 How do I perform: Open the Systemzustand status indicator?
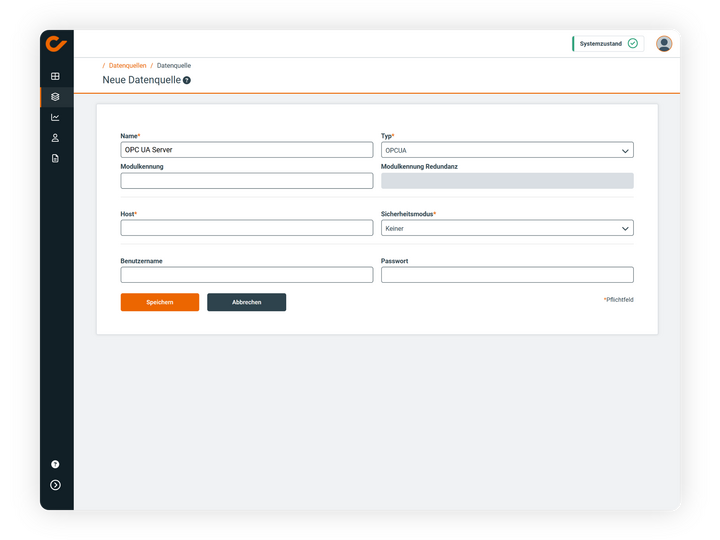(607, 44)
